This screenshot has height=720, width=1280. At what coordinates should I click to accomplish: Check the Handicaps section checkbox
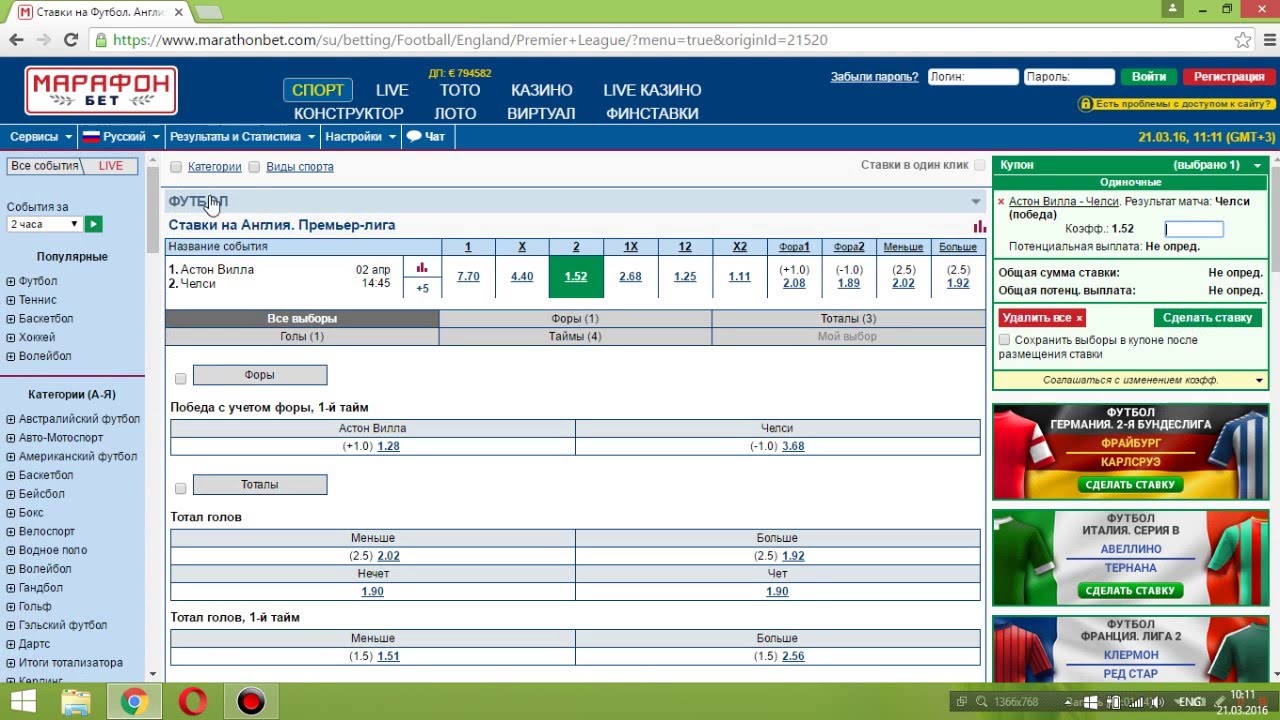pos(181,378)
